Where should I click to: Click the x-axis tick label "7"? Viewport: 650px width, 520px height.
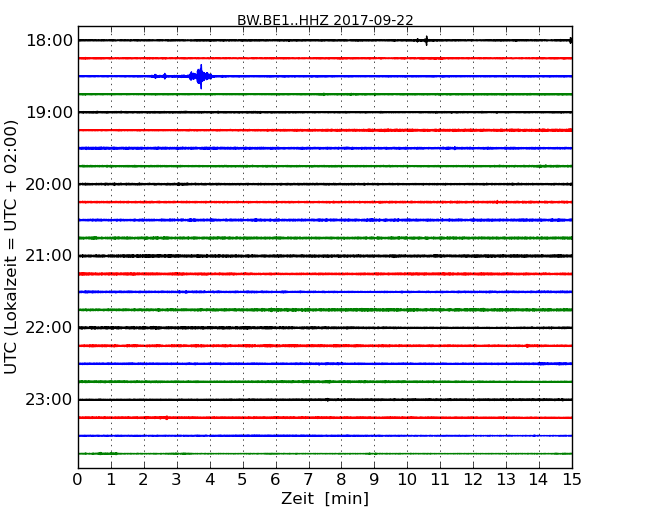tap(308, 479)
